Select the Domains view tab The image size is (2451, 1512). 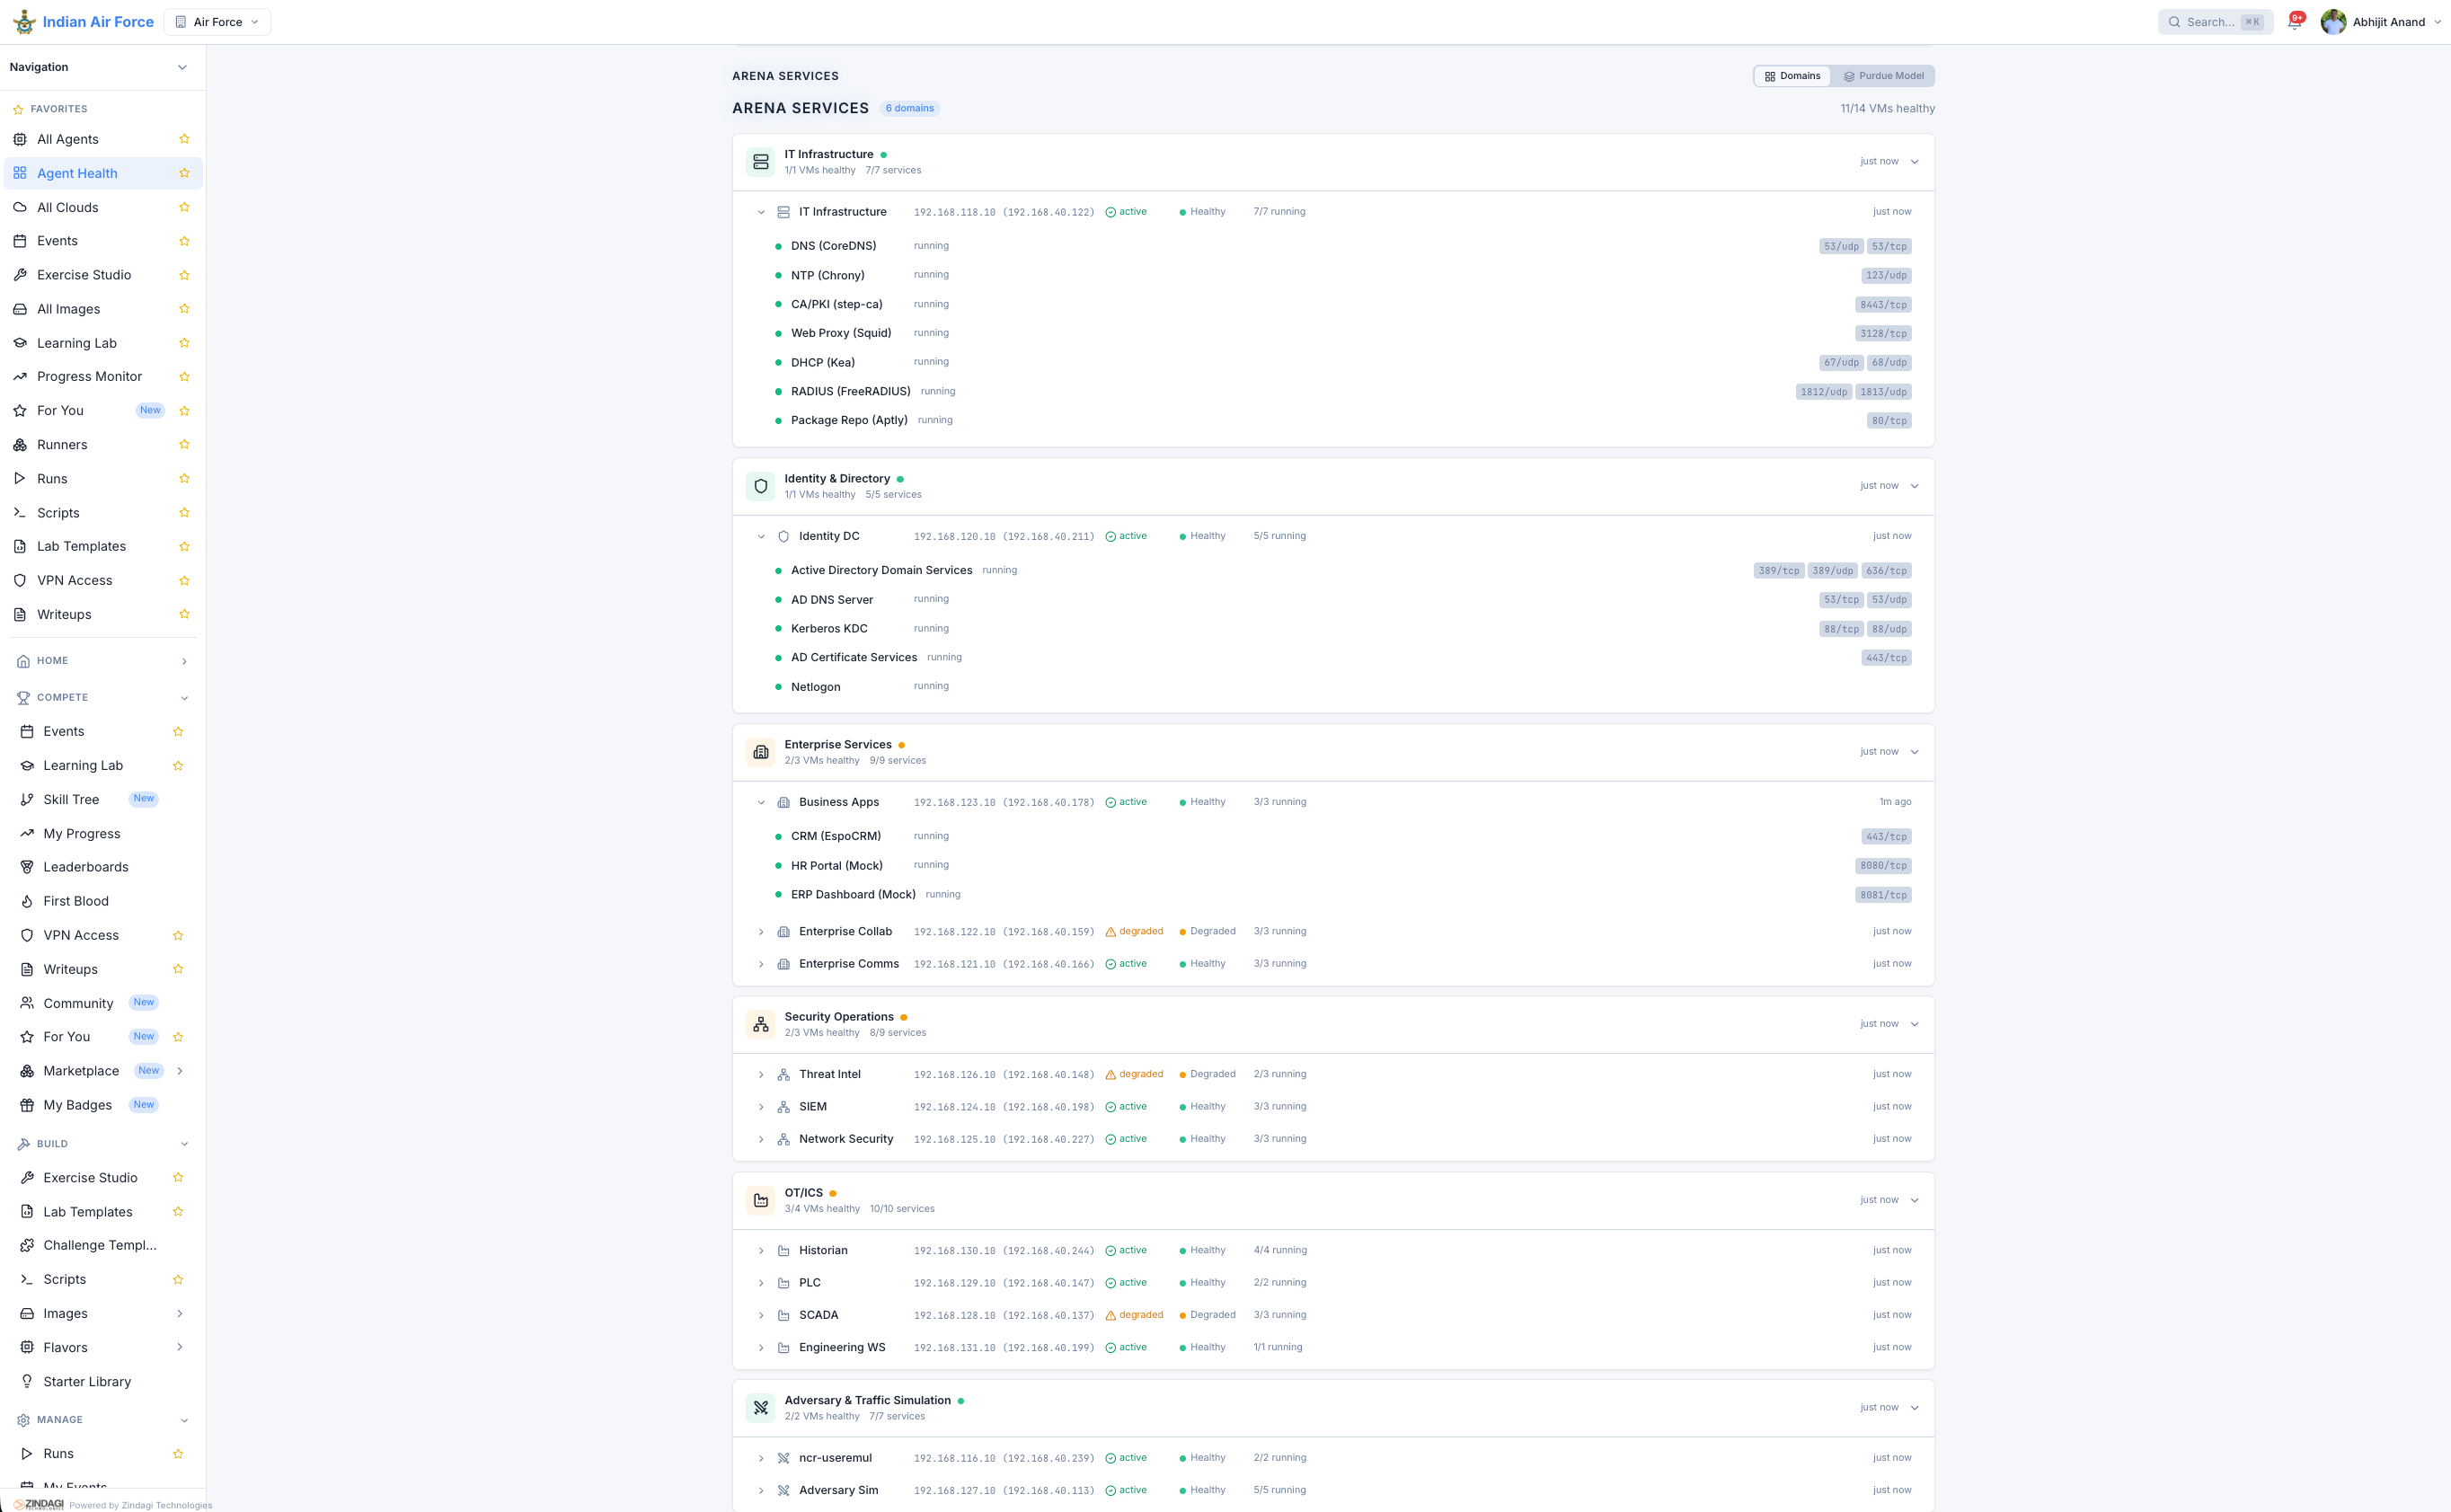[x=1792, y=76]
